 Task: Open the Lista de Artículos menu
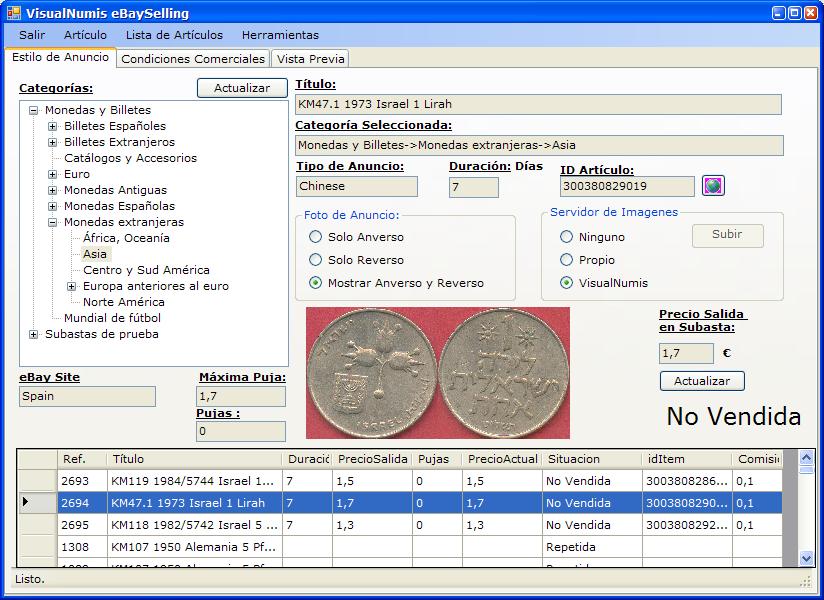pos(174,35)
